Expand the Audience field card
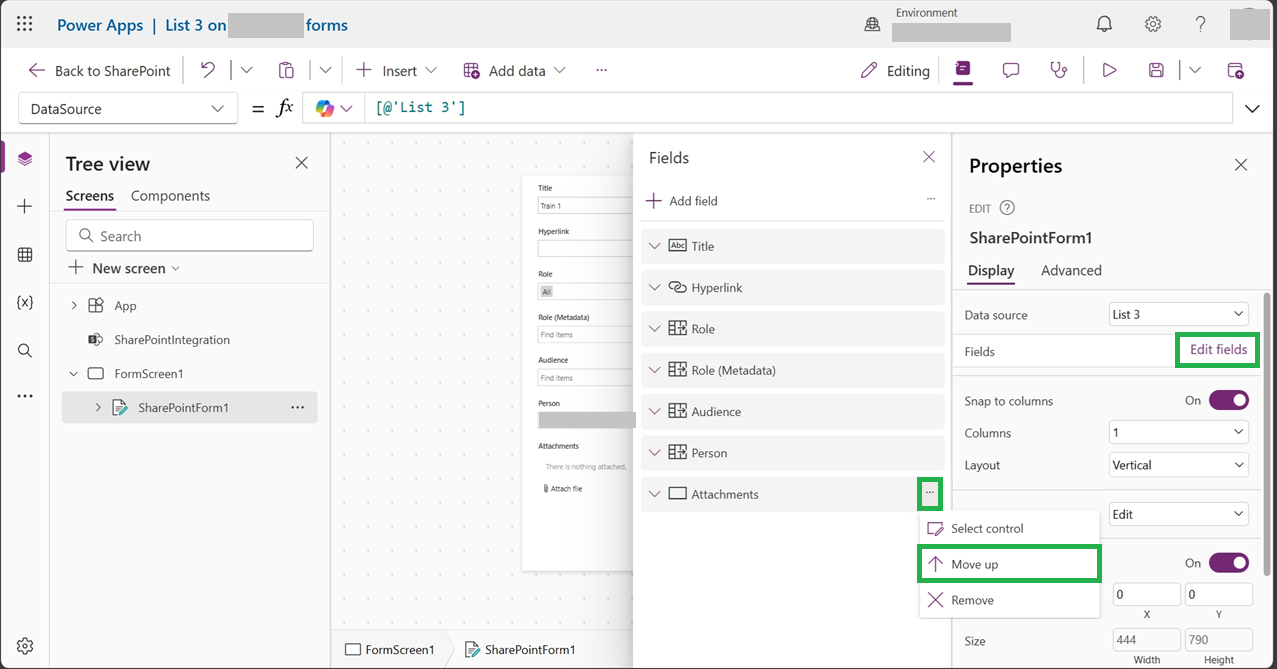This screenshot has width=1277, height=669. [x=655, y=411]
